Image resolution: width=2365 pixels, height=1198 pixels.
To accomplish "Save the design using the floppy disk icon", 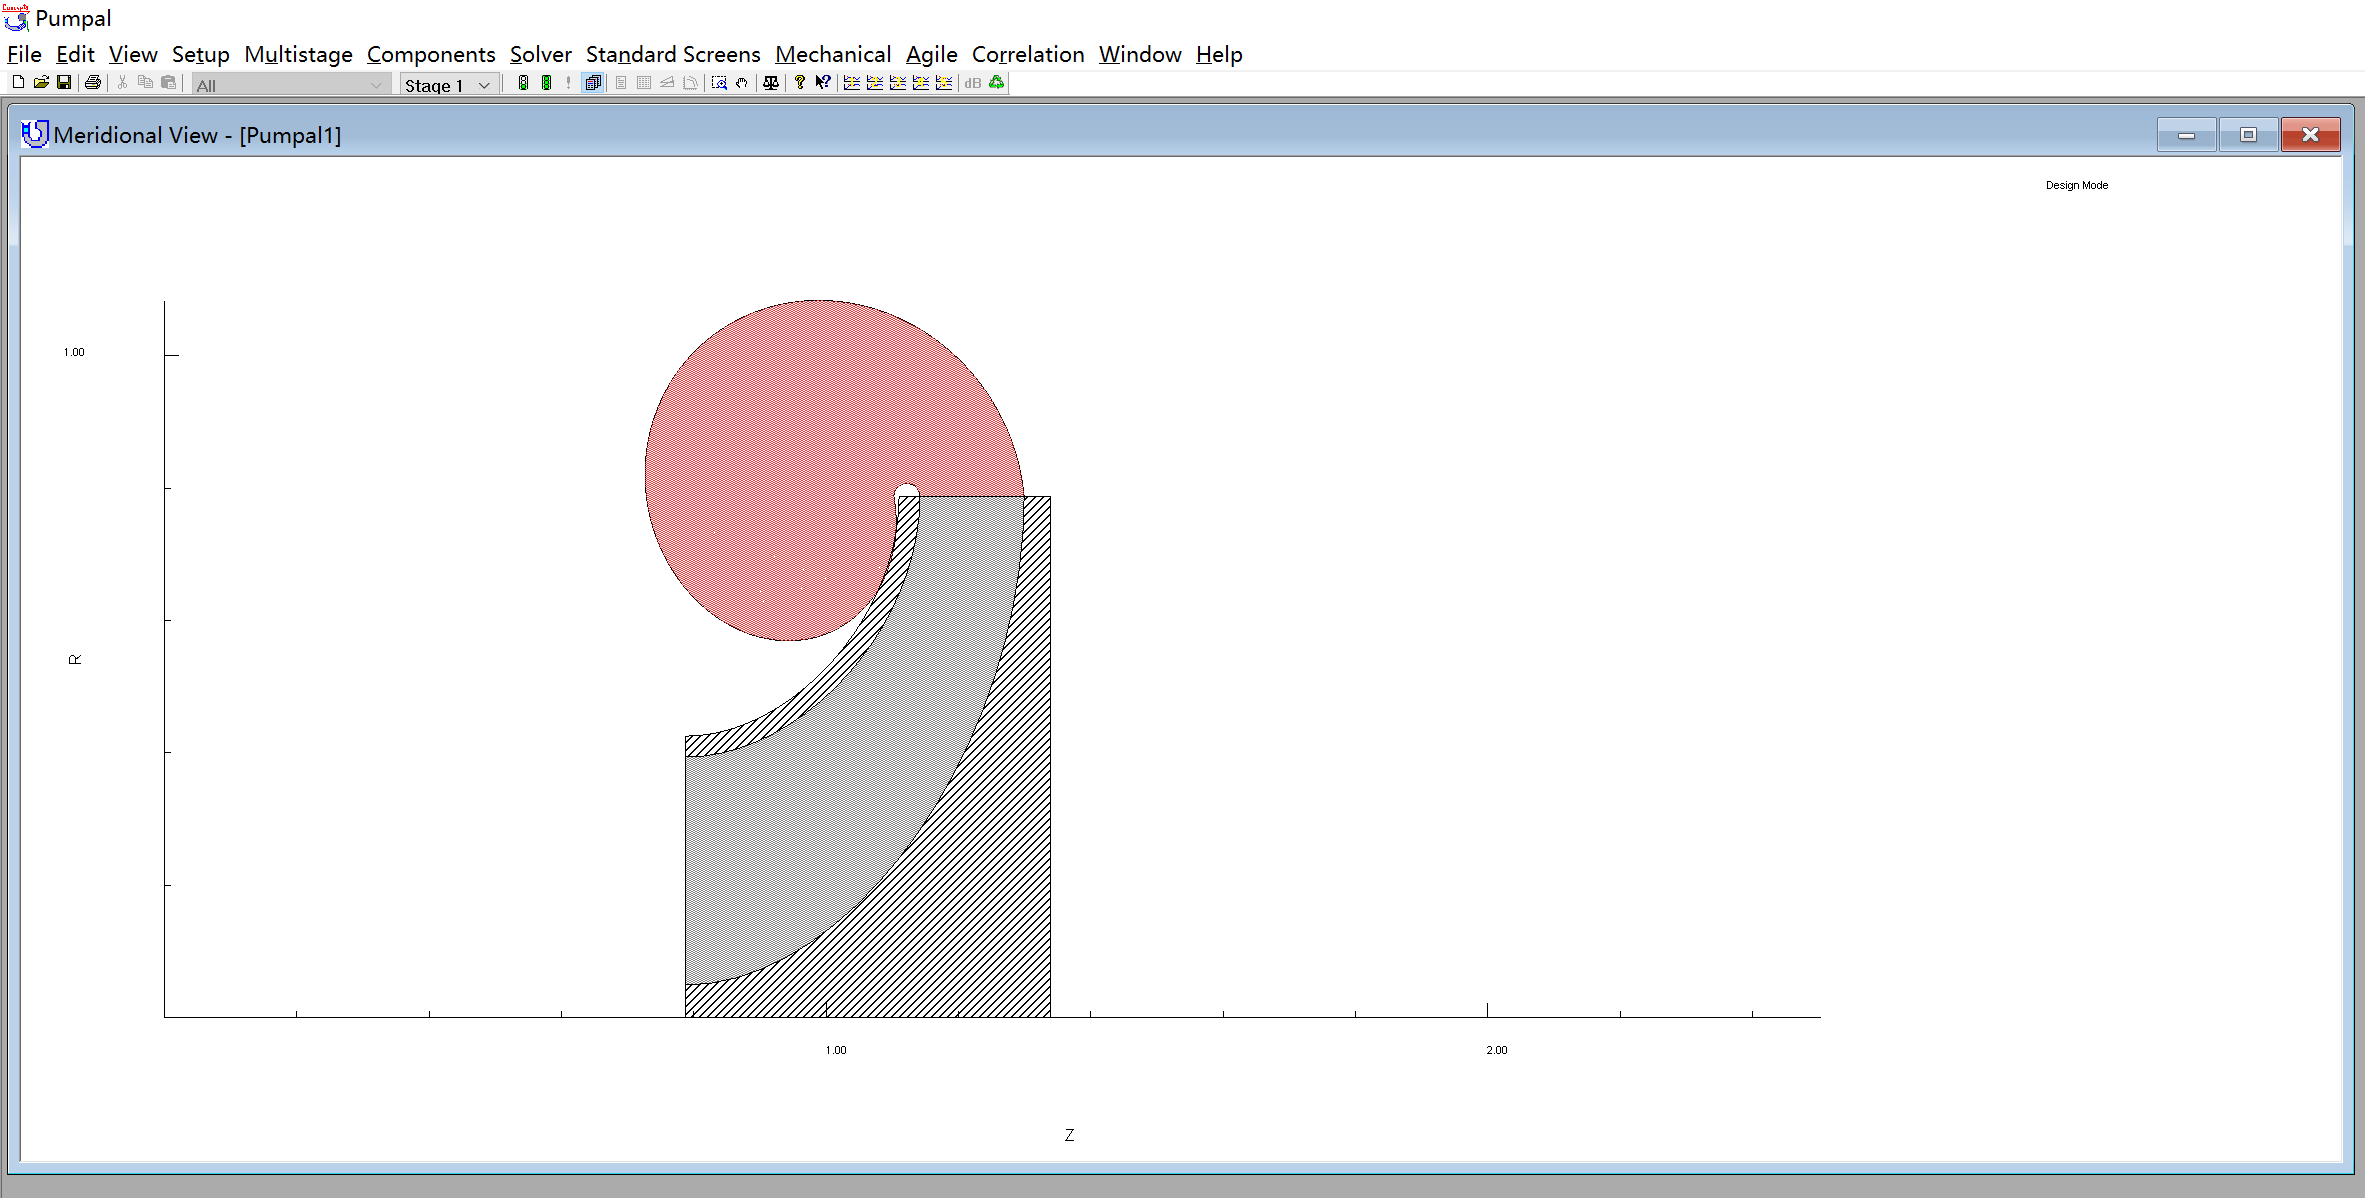I will click(x=64, y=83).
